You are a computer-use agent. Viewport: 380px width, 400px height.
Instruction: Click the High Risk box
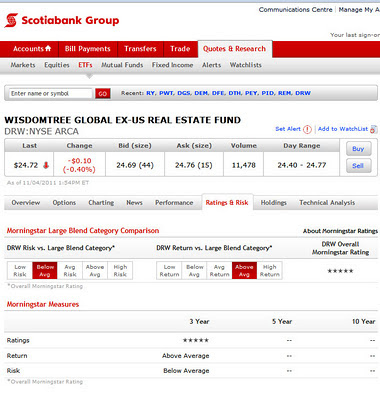120,271
